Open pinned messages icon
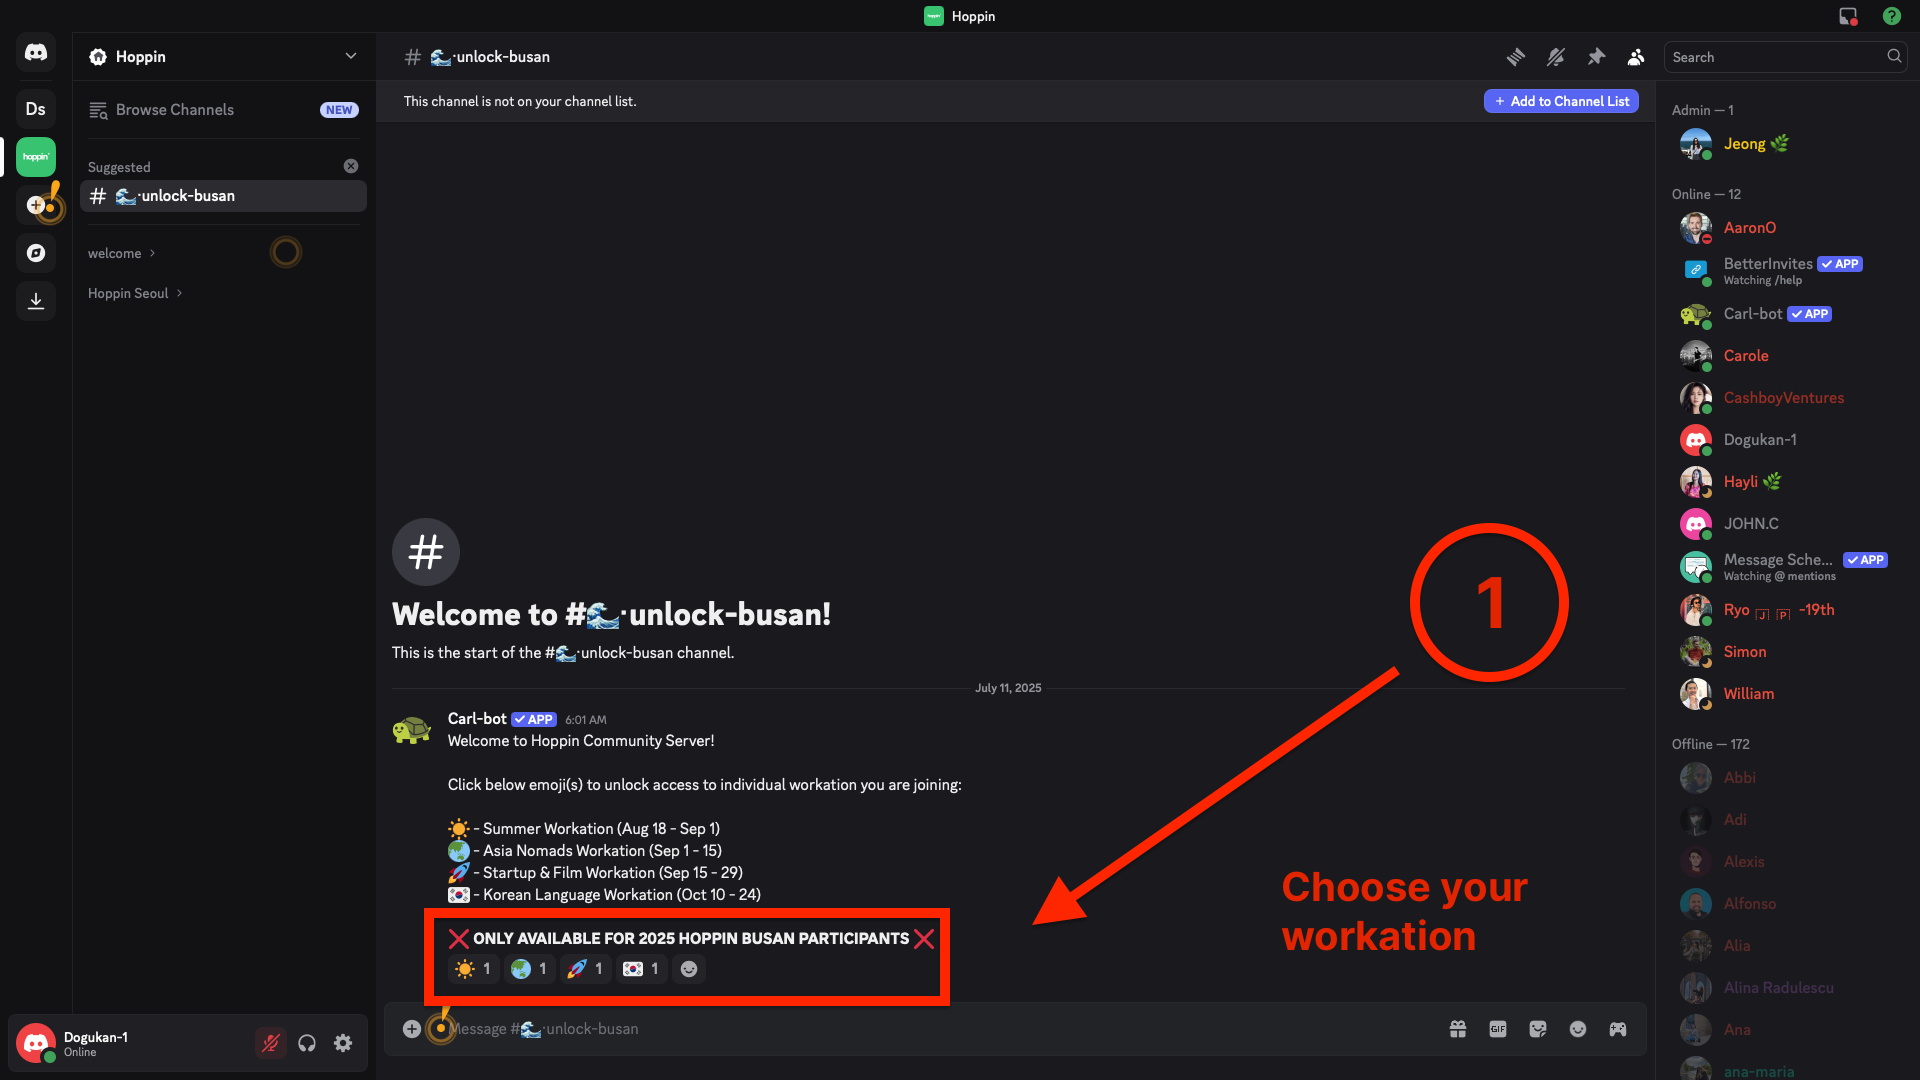Screen dimensions: 1920x1080 [1596, 57]
